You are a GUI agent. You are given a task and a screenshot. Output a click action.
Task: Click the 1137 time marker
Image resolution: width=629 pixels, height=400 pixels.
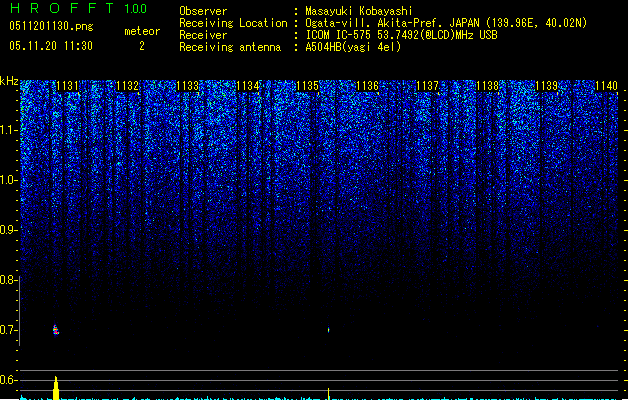428,86
